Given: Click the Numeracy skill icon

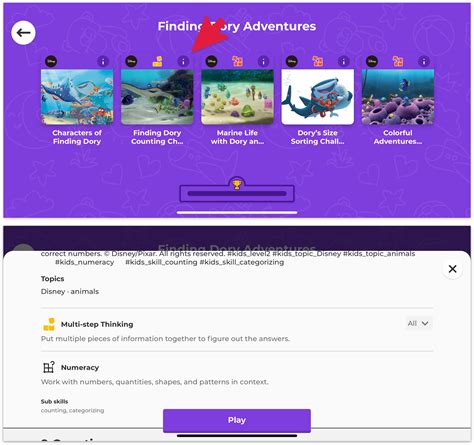Looking at the screenshot, I should (x=49, y=367).
